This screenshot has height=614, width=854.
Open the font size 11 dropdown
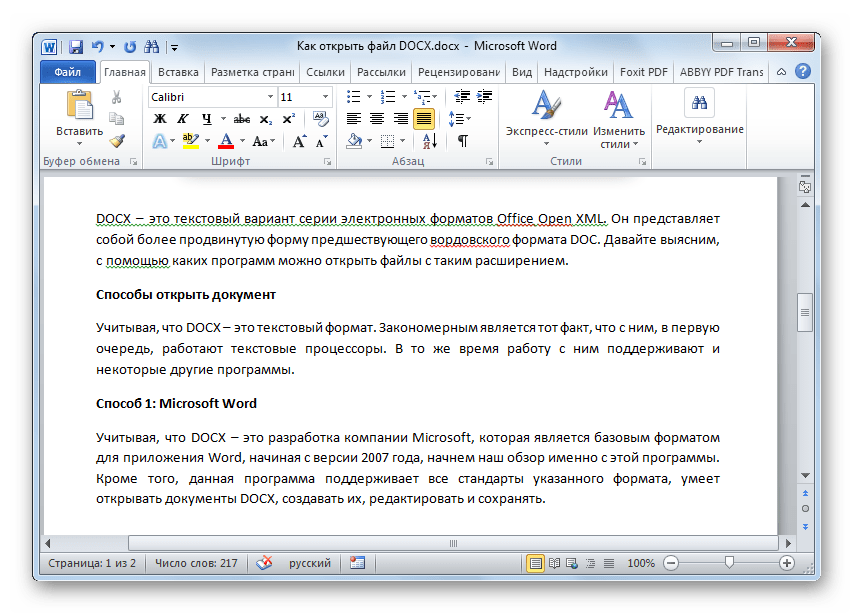(325, 97)
